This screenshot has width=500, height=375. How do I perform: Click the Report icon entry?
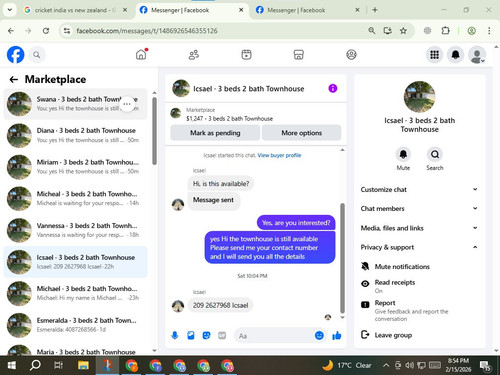click(x=365, y=304)
